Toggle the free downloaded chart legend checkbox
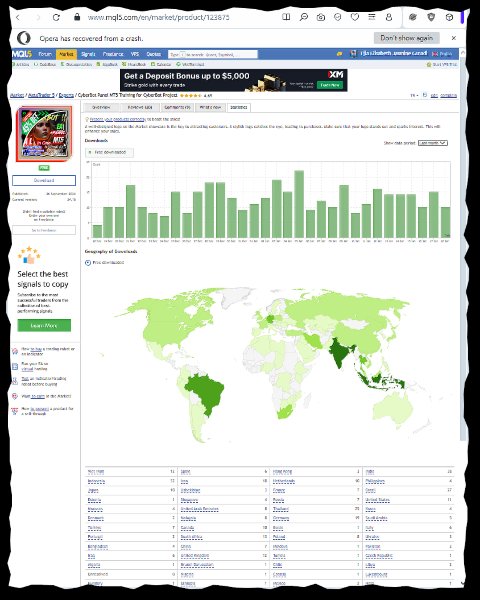 [90, 152]
